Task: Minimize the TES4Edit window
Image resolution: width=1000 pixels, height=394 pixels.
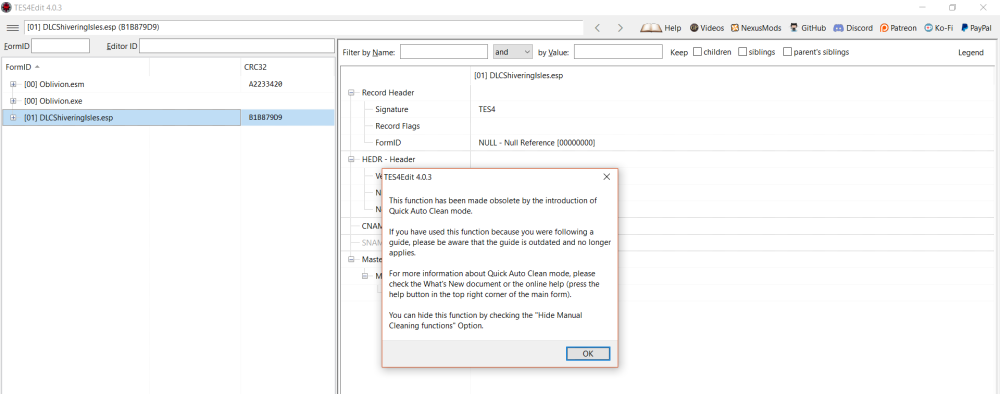Action: tap(923, 7)
